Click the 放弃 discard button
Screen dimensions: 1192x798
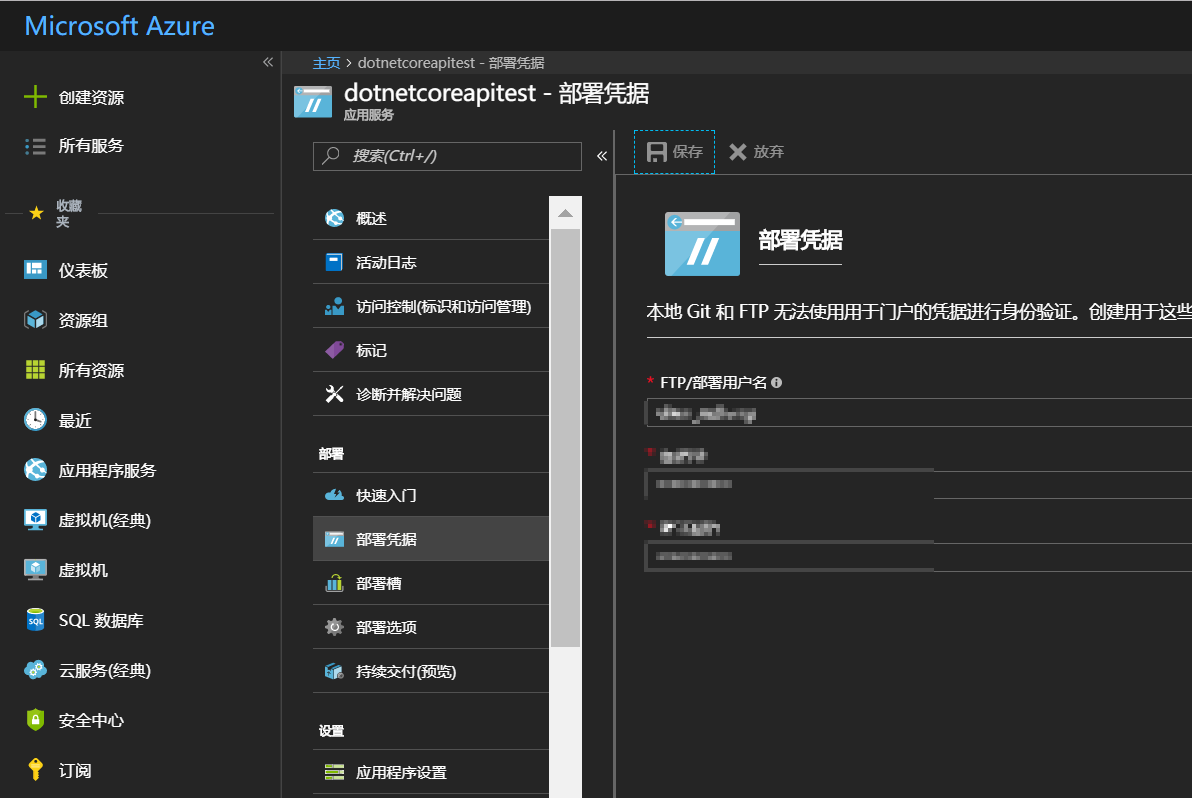point(756,152)
